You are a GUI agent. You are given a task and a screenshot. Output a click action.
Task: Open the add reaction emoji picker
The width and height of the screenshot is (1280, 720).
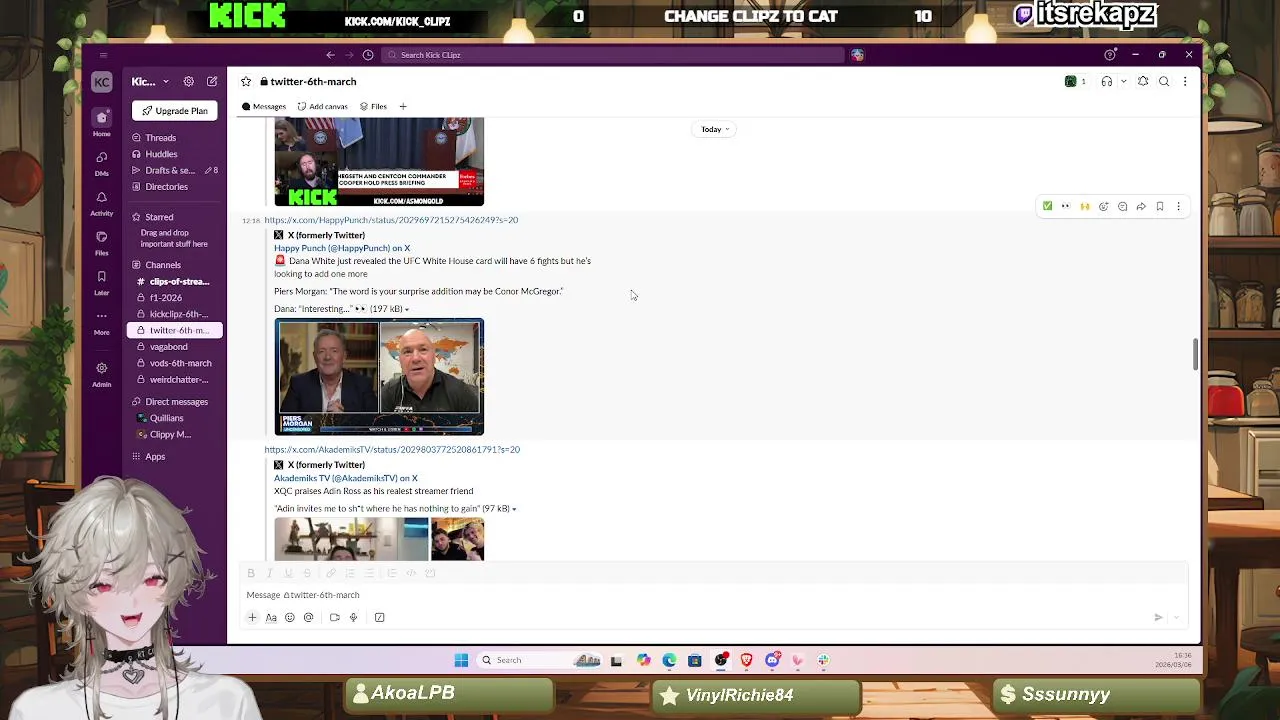pos(1104,207)
